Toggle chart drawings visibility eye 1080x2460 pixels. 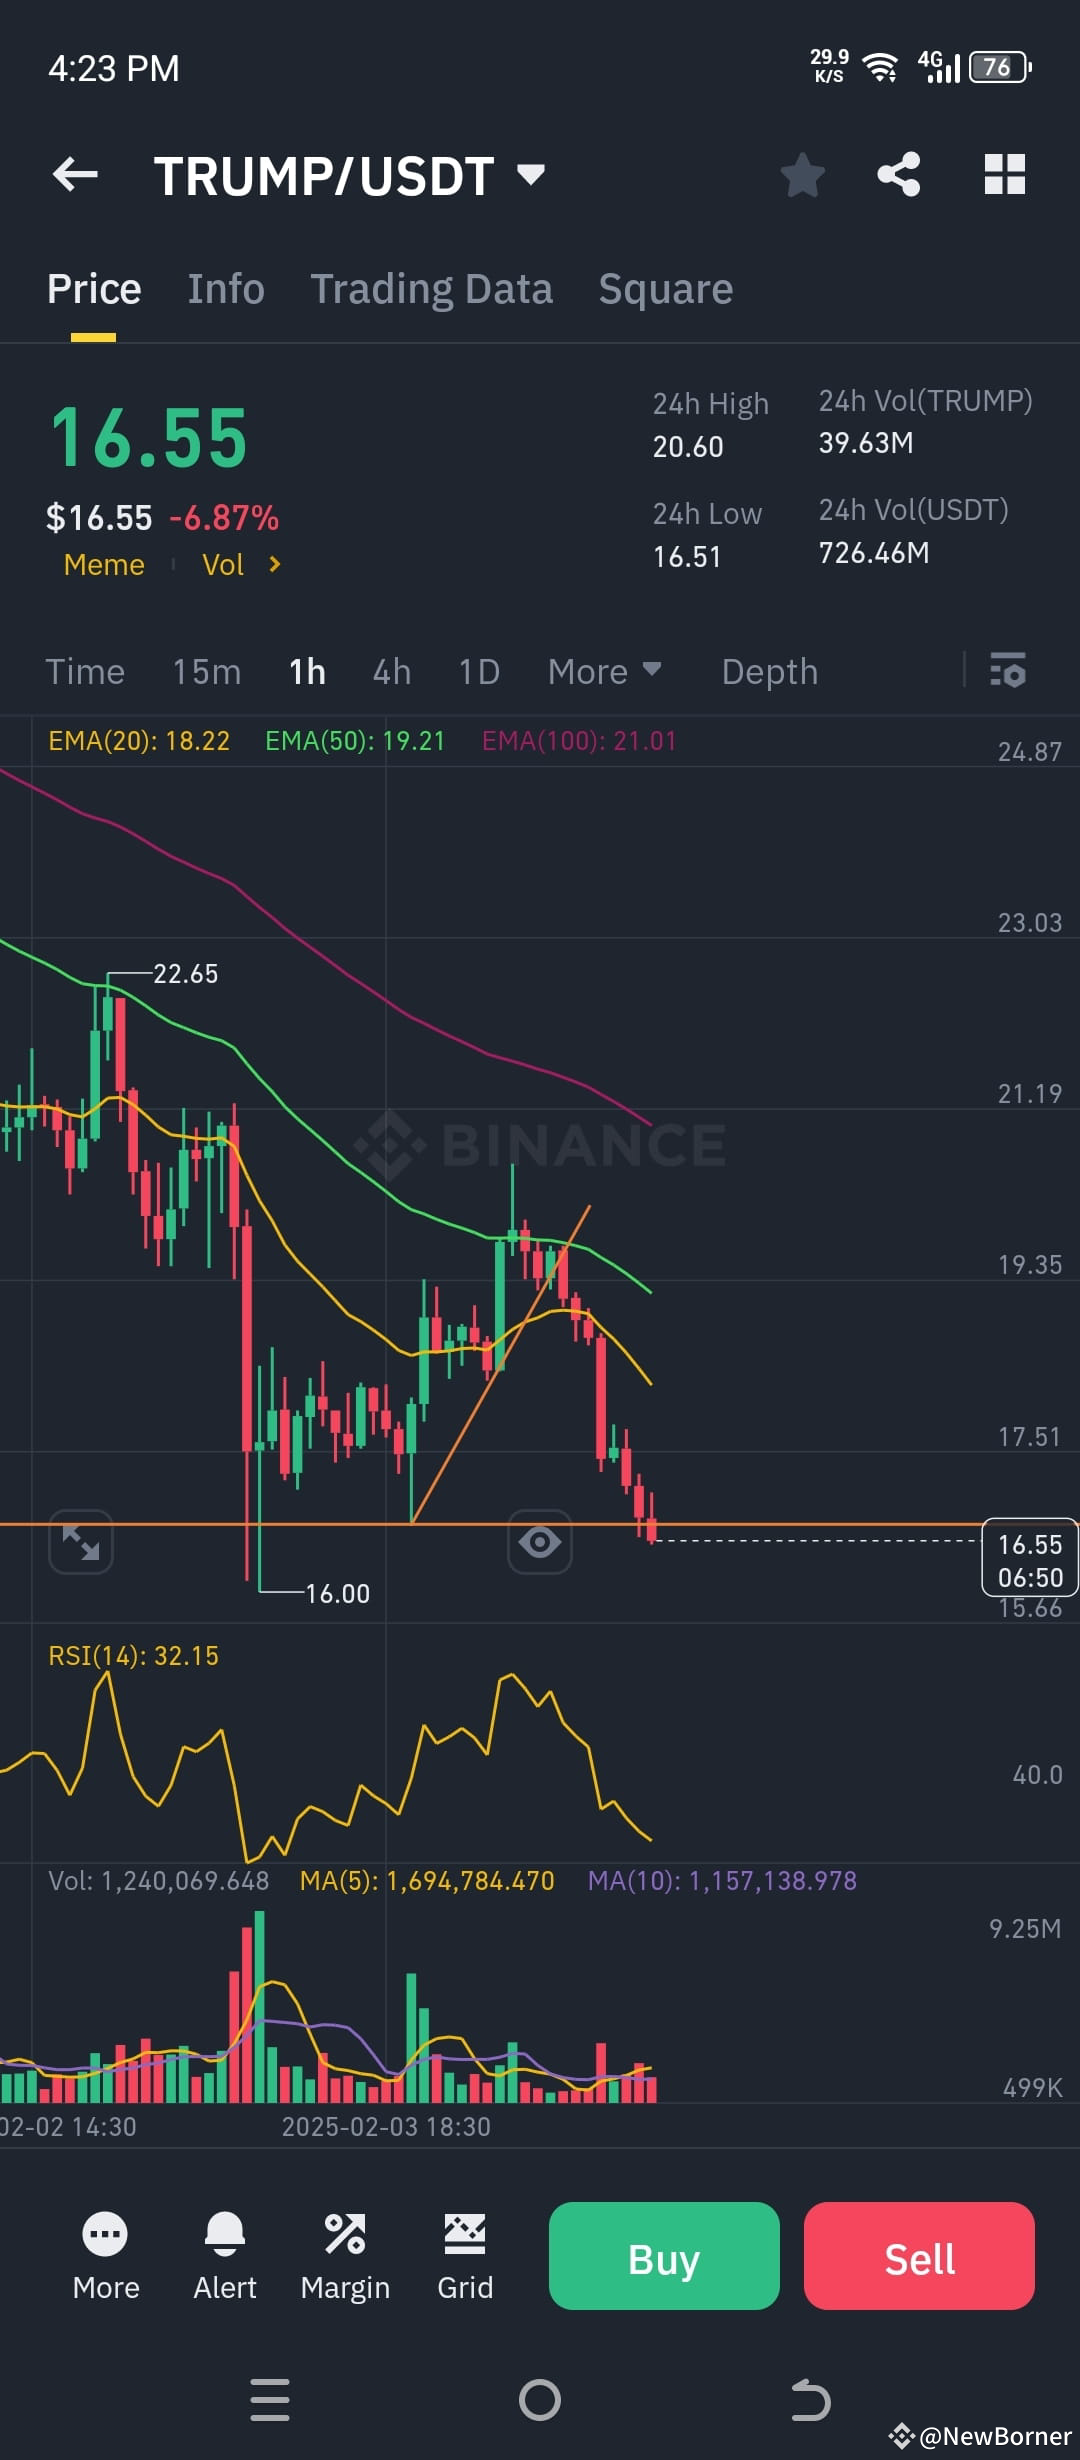pos(540,1541)
